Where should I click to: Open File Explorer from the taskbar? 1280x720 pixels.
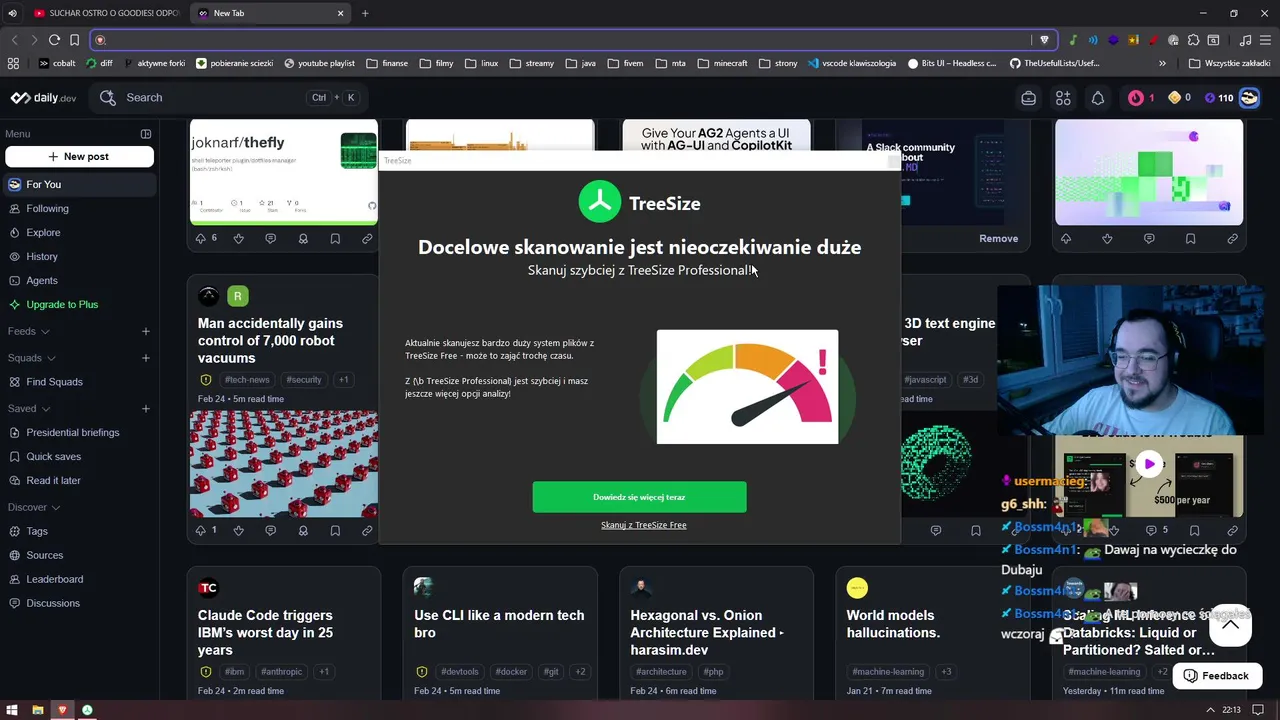37,710
